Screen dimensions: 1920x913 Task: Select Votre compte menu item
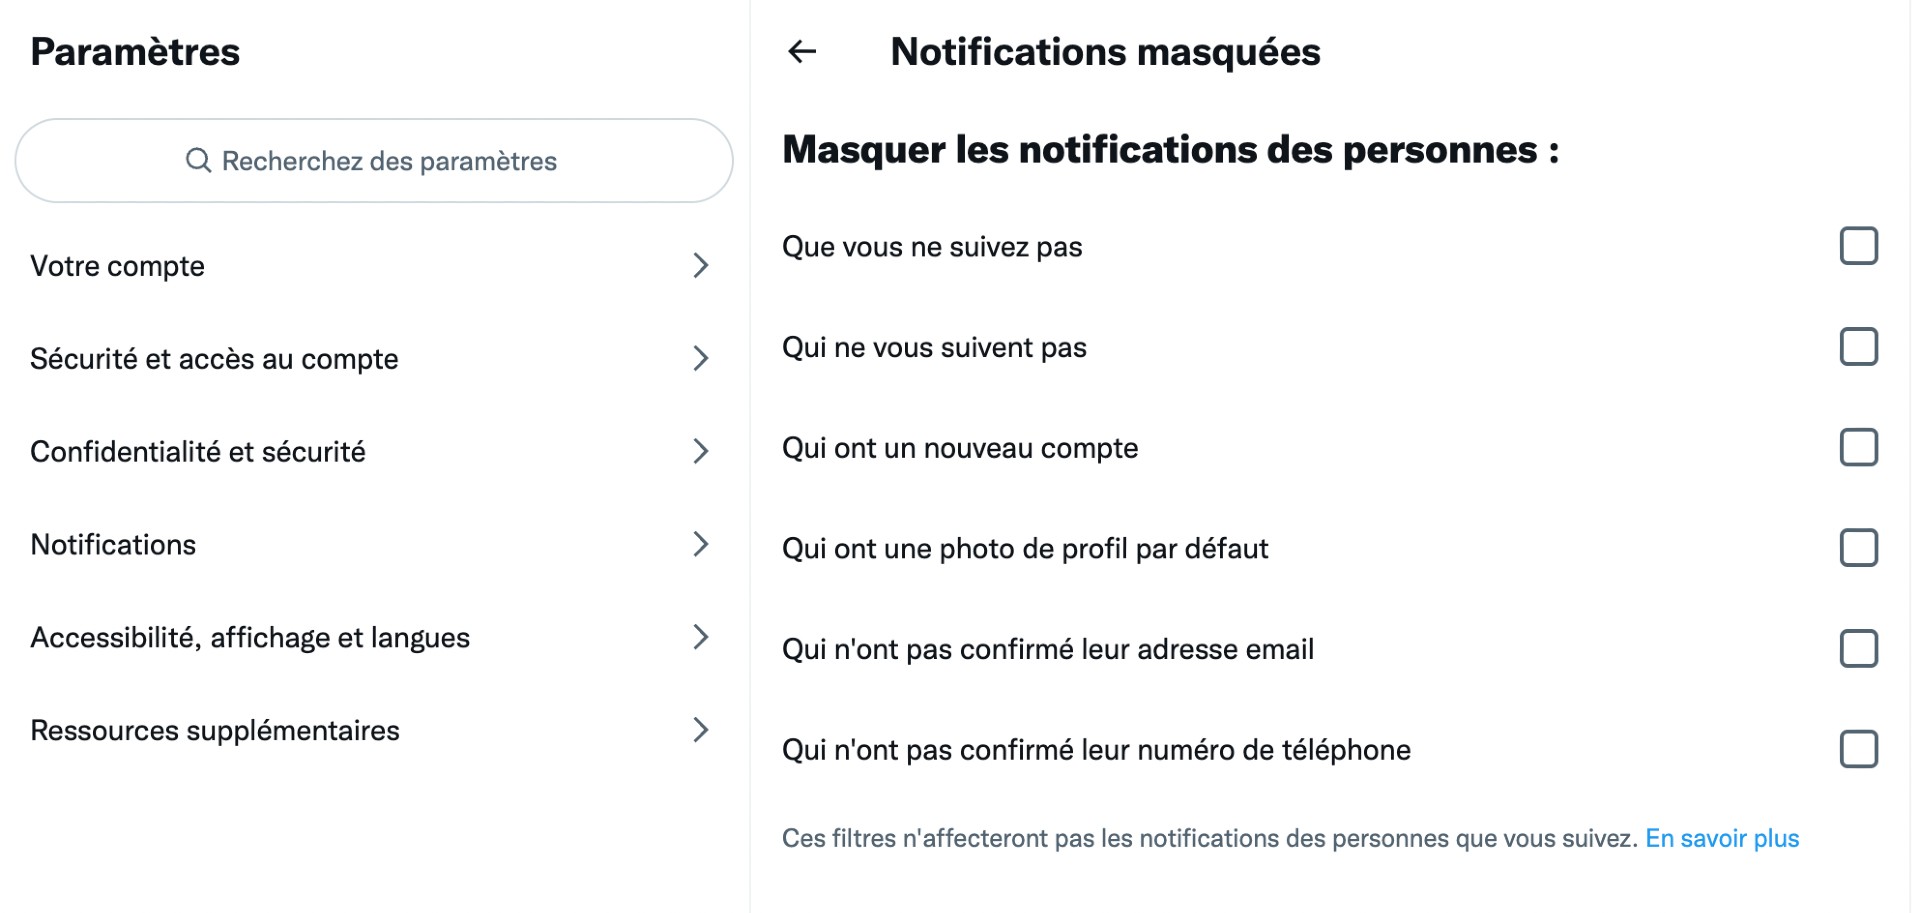374,266
